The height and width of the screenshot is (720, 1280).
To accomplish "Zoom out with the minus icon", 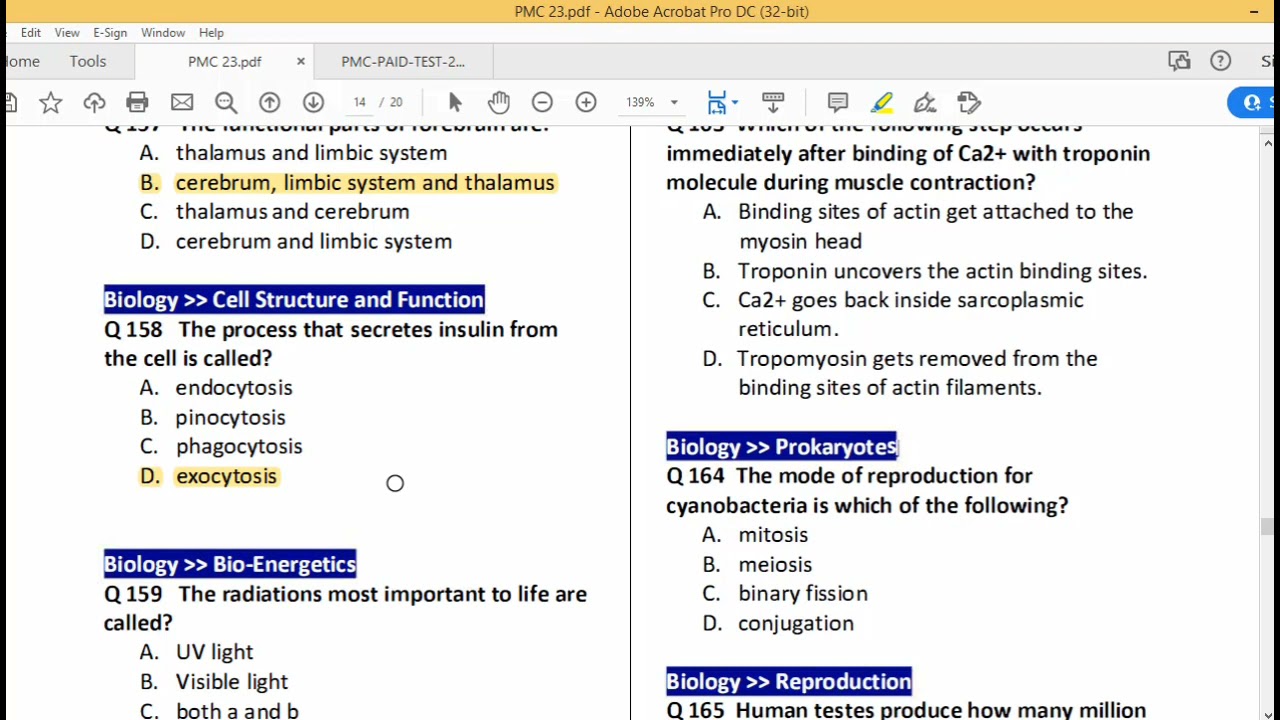I will (542, 102).
